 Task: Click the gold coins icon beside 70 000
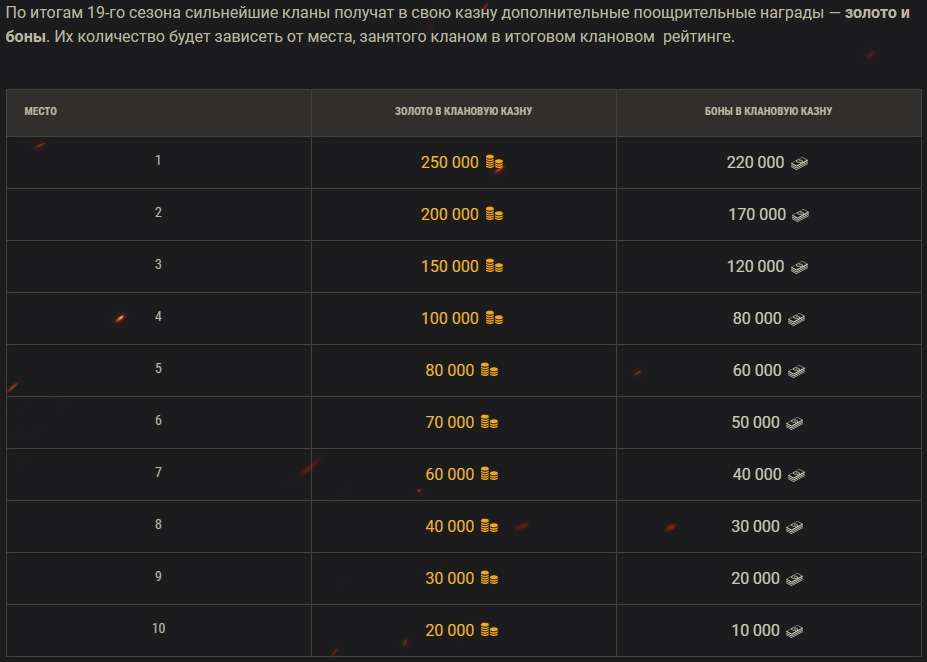click(489, 422)
